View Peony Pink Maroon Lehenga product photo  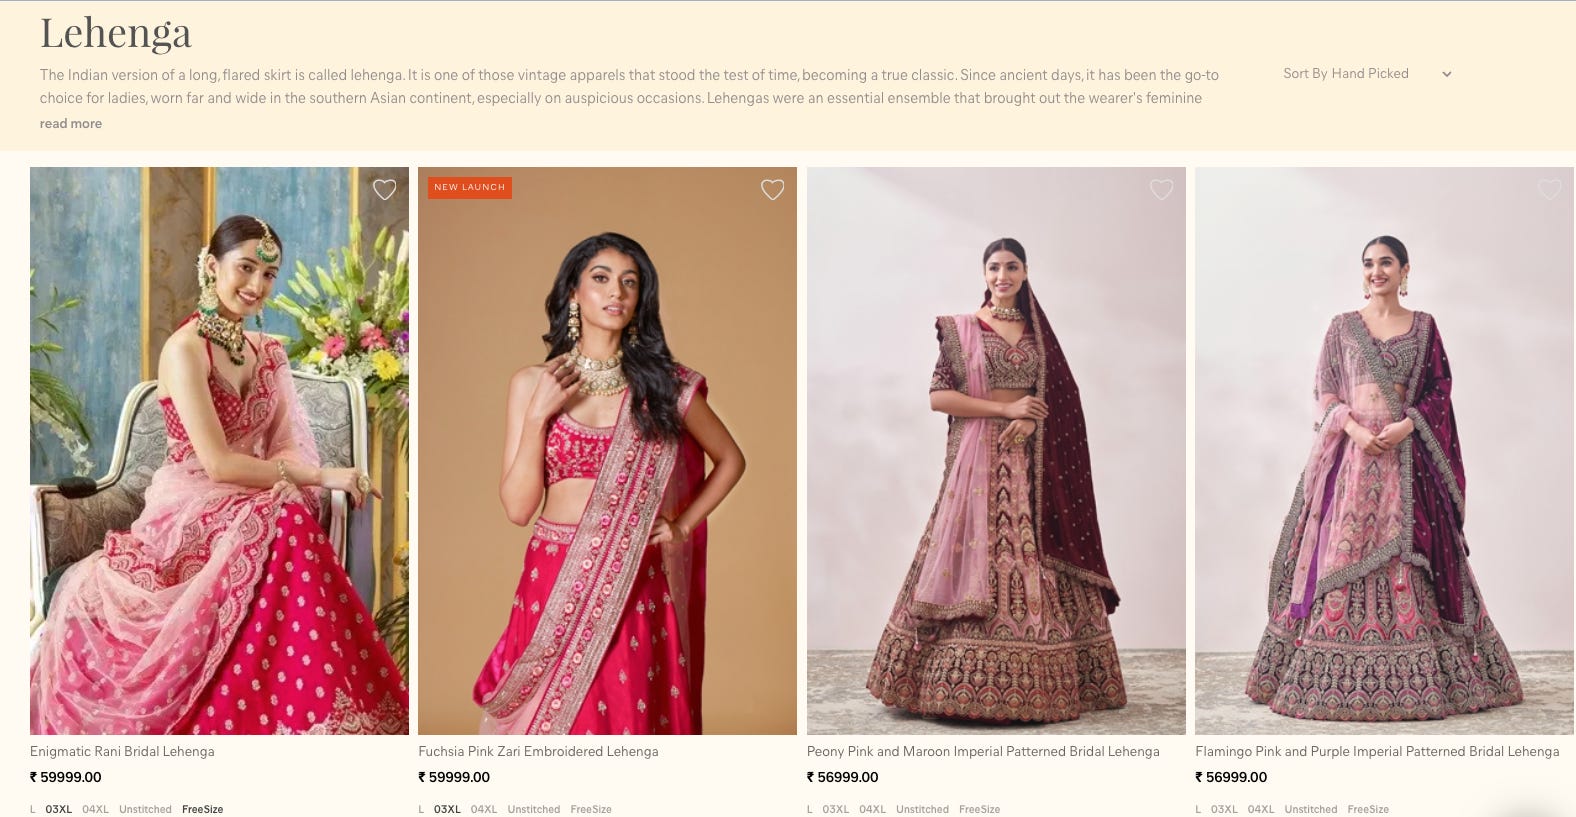pos(996,451)
